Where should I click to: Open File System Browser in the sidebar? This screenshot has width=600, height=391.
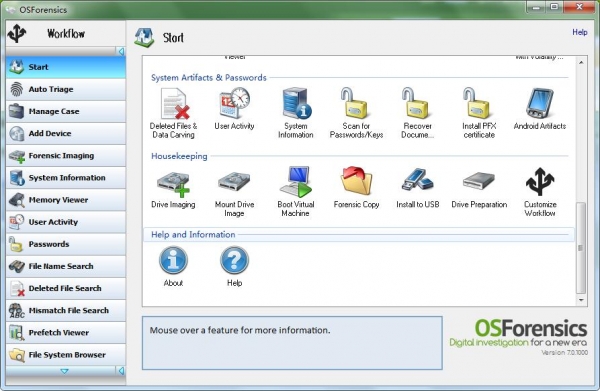point(66,355)
